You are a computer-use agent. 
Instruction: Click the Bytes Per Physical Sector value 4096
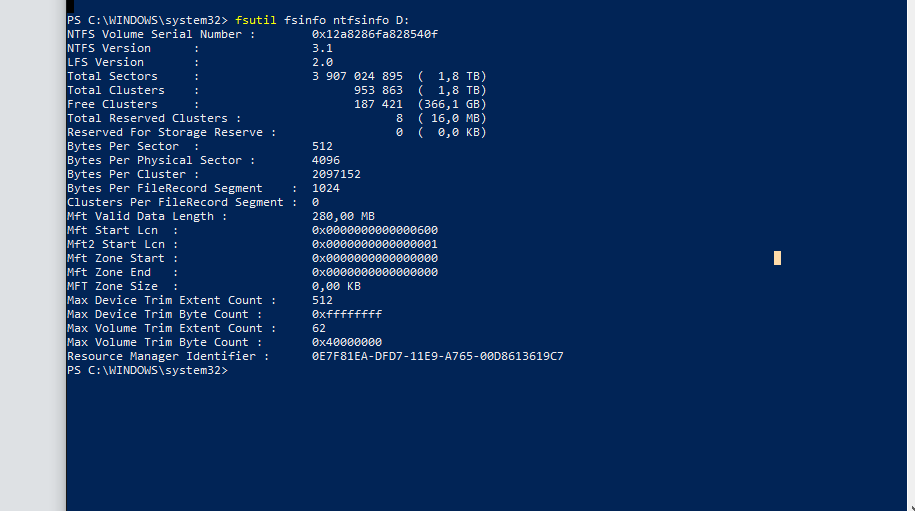(x=326, y=160)
